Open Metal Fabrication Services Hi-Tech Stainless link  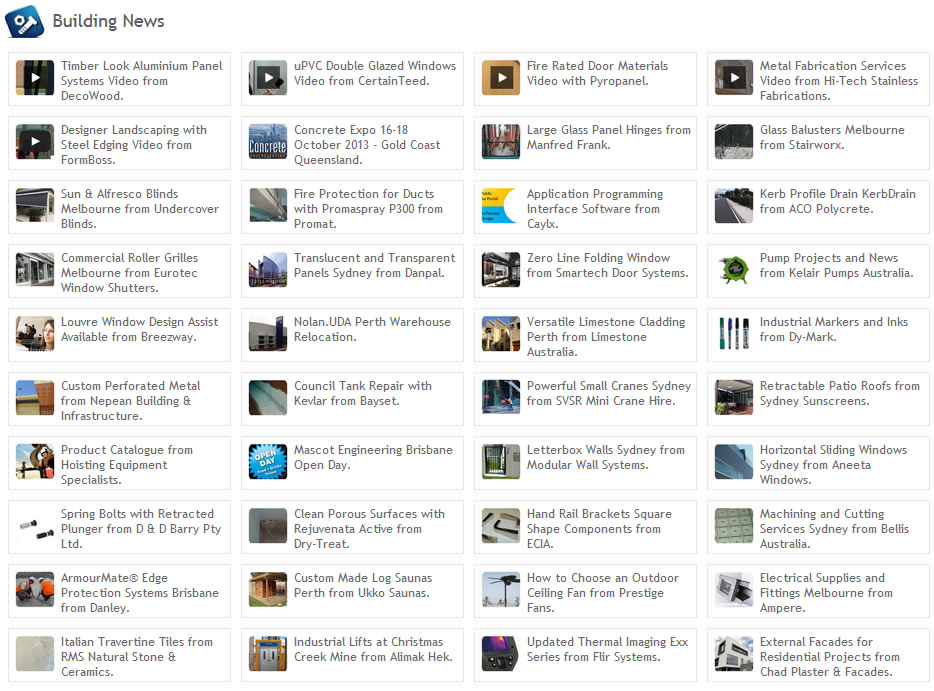click(839, 81)
